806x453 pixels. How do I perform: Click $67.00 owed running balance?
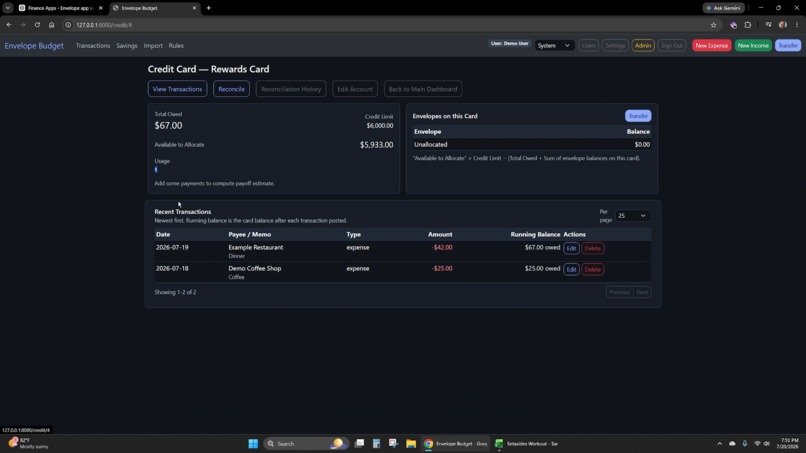[x=542, y=247]
